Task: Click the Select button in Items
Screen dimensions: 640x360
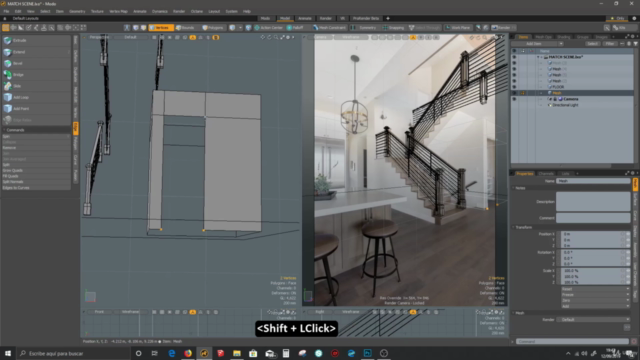Action: point(592,44)
